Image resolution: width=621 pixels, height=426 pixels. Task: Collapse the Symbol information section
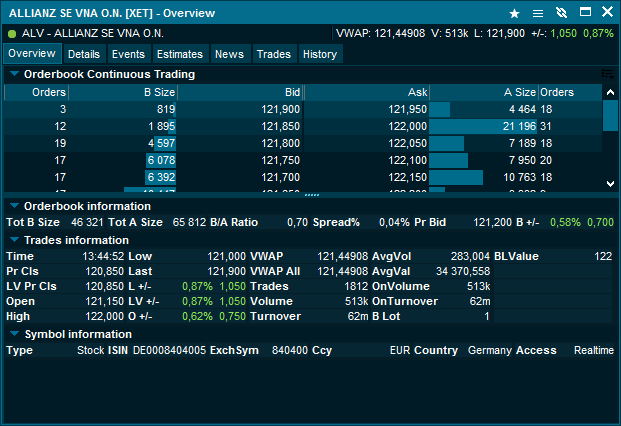[14, 334]
